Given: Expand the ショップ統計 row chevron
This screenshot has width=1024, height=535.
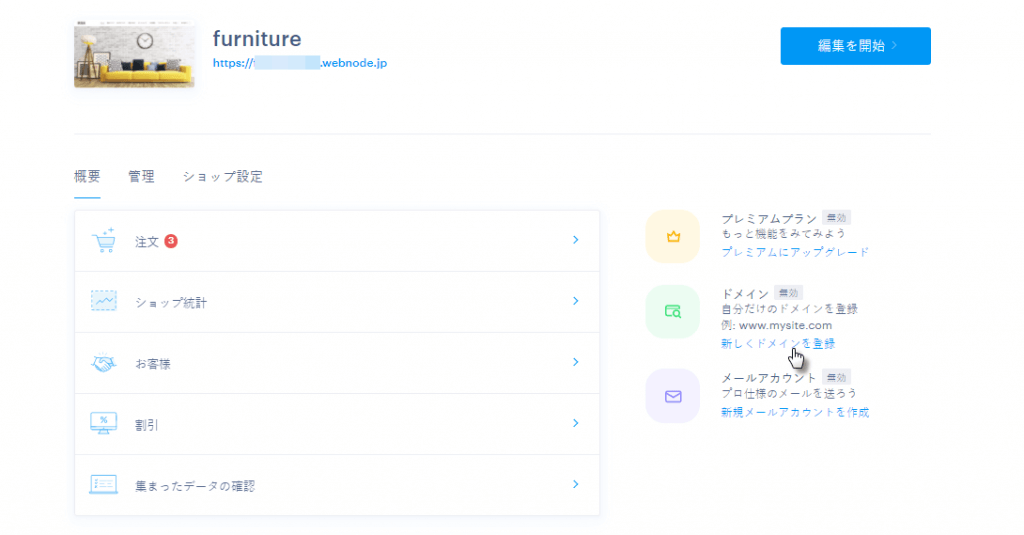Looking at the screenshot, I should (x=575, y=301).
